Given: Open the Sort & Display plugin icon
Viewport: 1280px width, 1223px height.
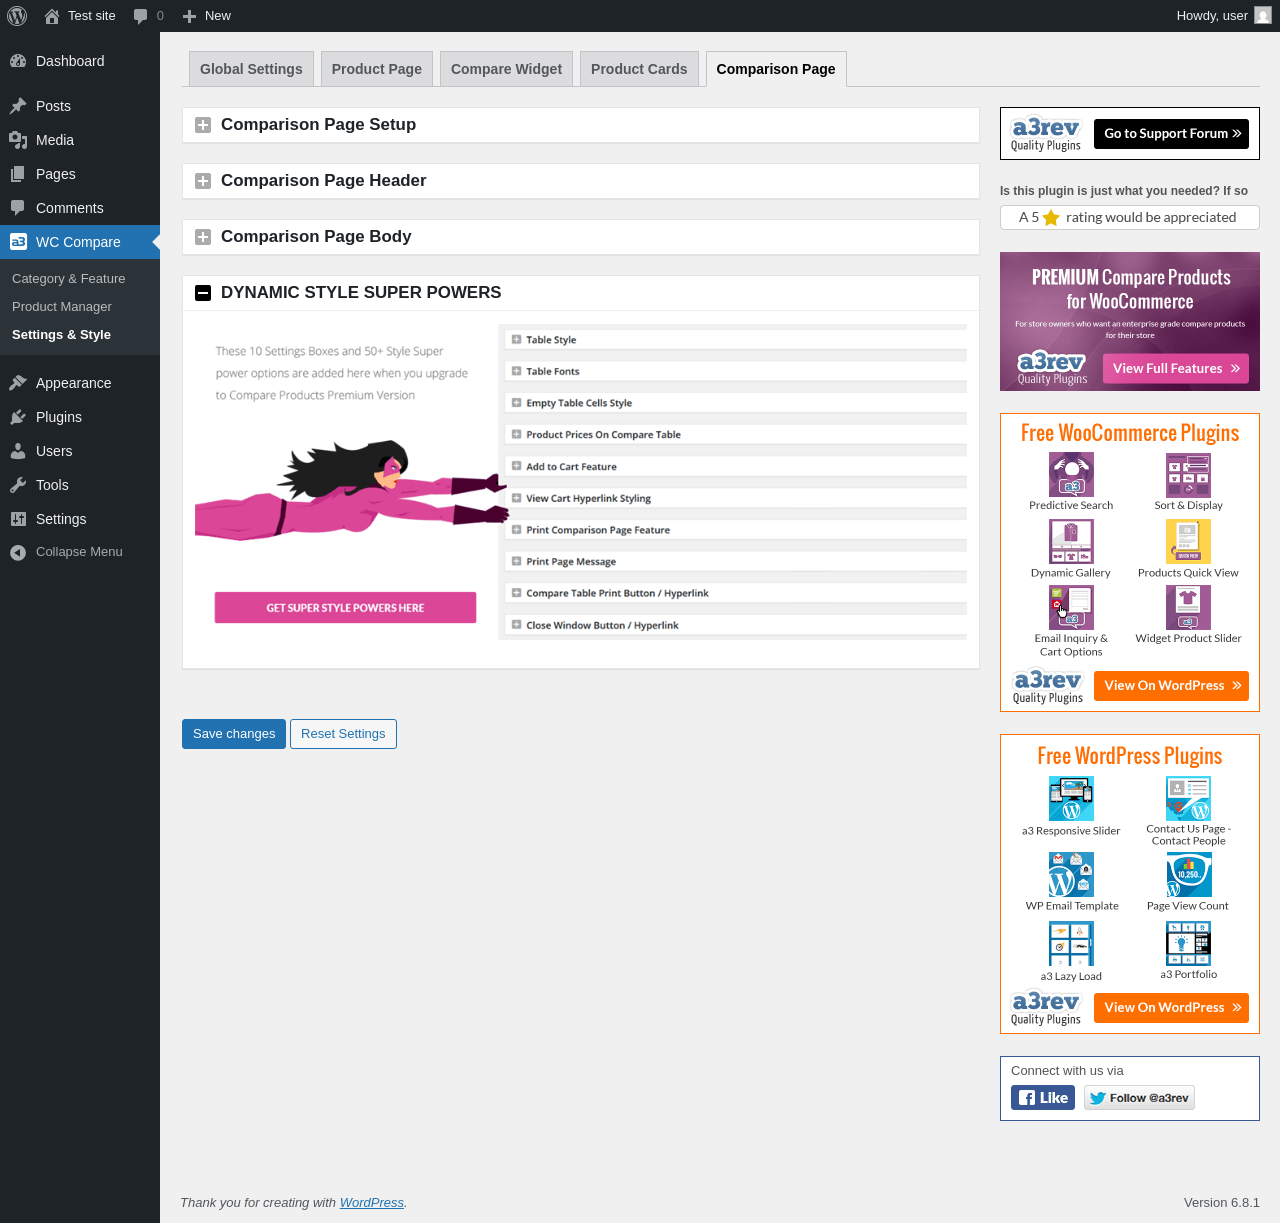Looking at the screenshot, I should click(1188, 475).
